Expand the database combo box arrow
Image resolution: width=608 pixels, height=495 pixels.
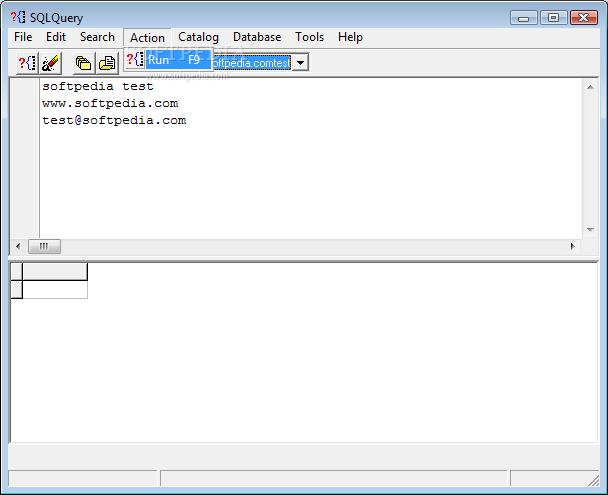pos(300,62)
